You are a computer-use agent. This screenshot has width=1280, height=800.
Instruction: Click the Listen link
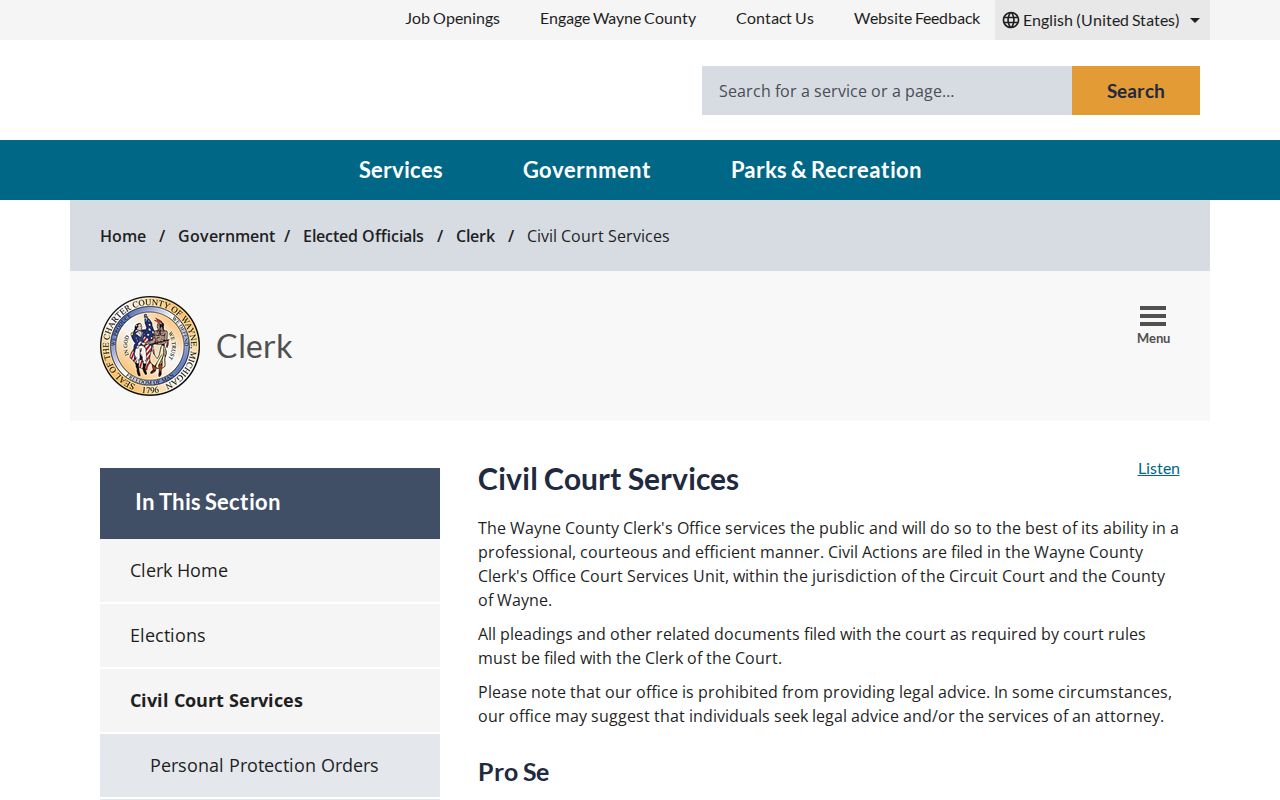pyautogui.click(x=1159, y=468)
